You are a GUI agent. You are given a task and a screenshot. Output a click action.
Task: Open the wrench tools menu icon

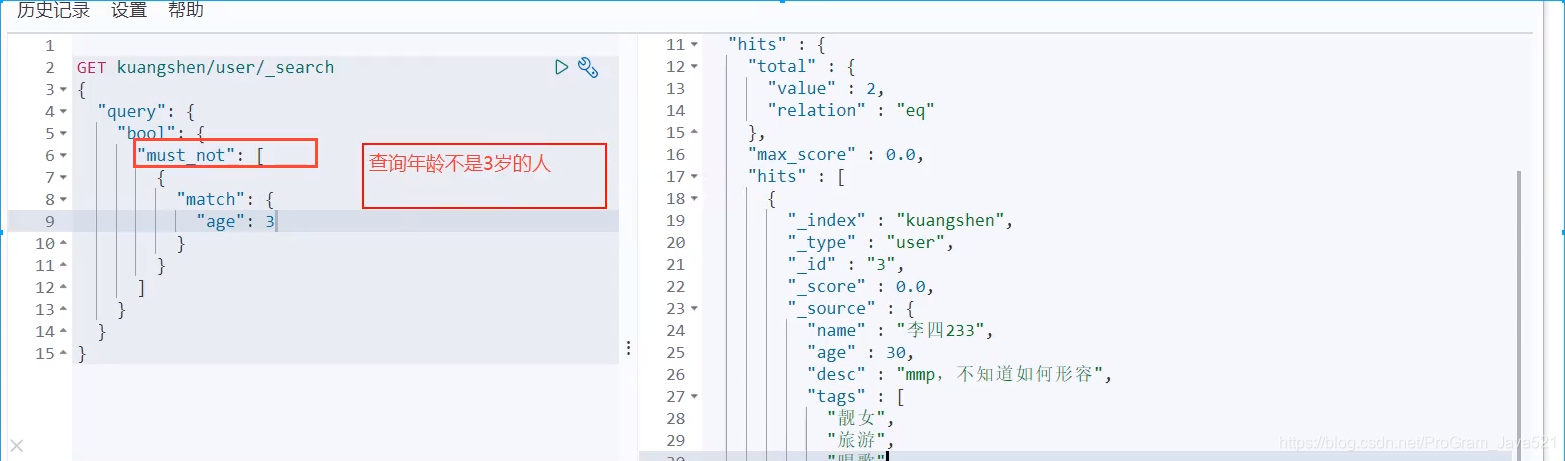click(588, 68)
